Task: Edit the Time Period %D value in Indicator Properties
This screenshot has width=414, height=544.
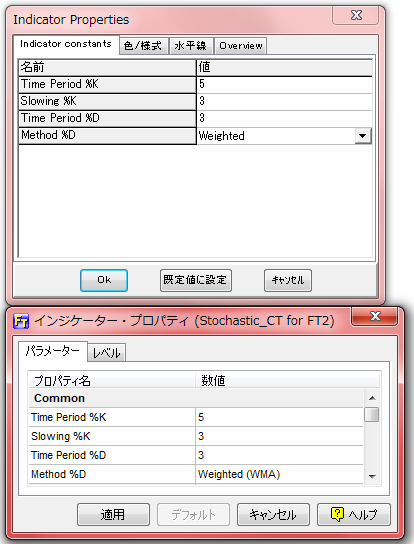Action: tap(284, 118)
